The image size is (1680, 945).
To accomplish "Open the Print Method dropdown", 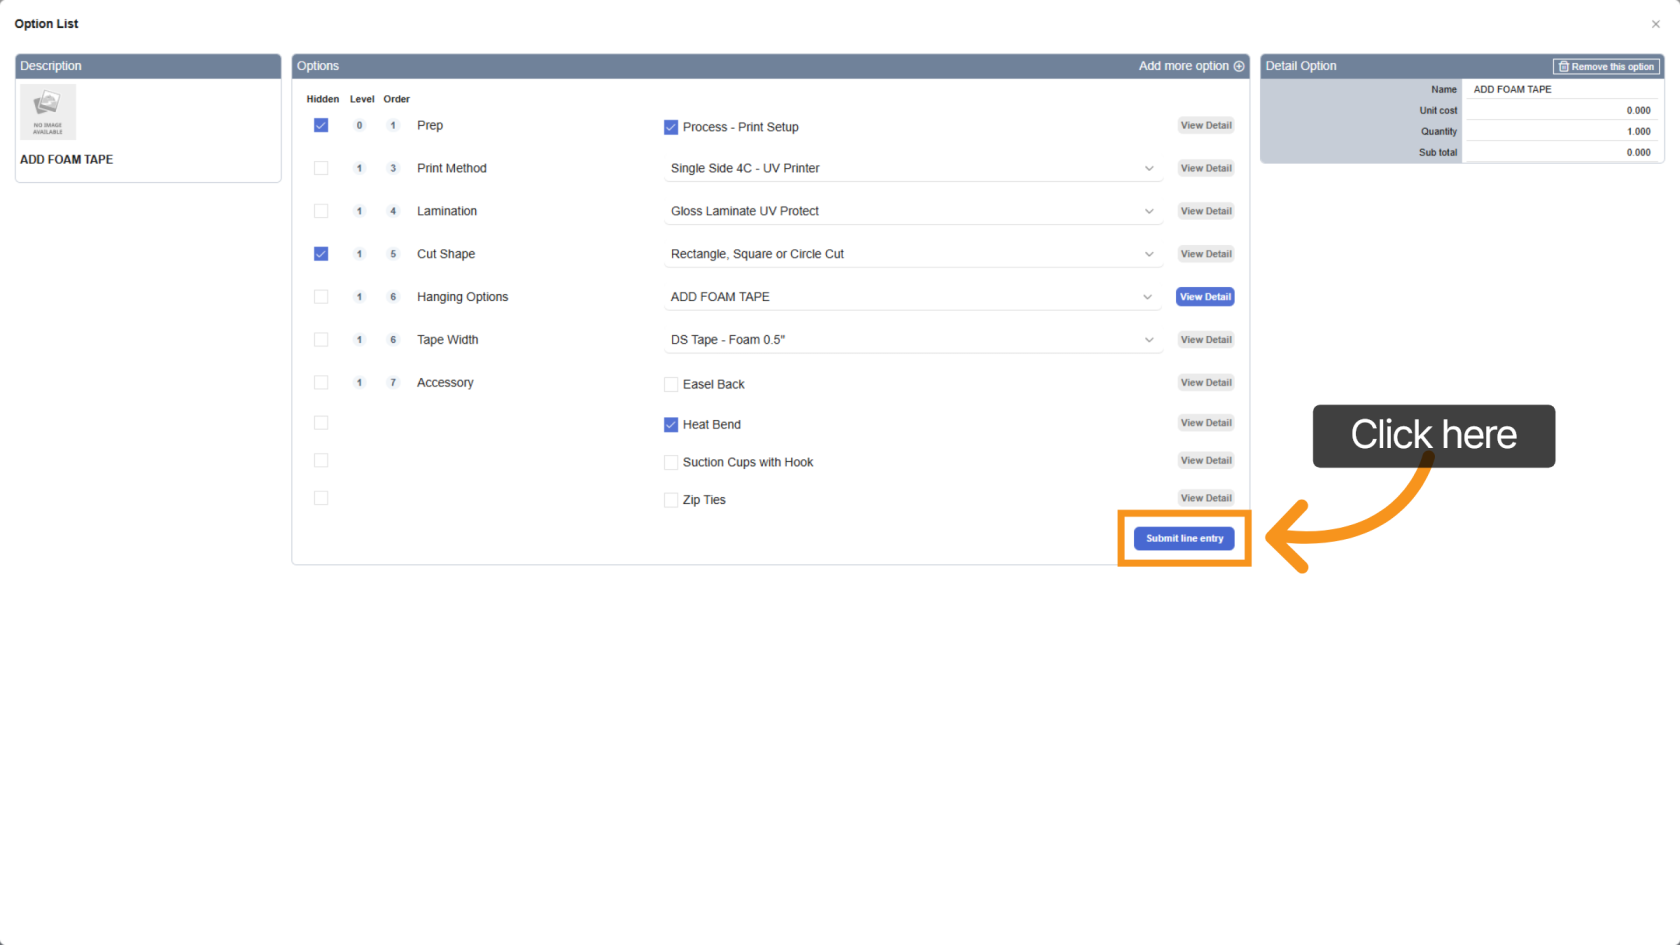I will click(912, 168).
